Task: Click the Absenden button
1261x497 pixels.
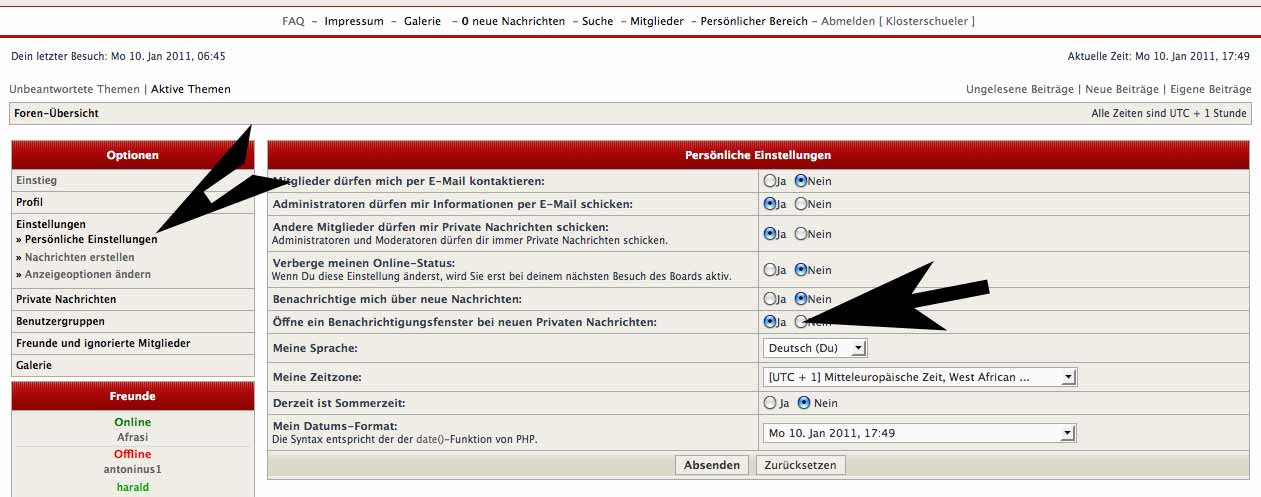Action: (x=712, y=465)
